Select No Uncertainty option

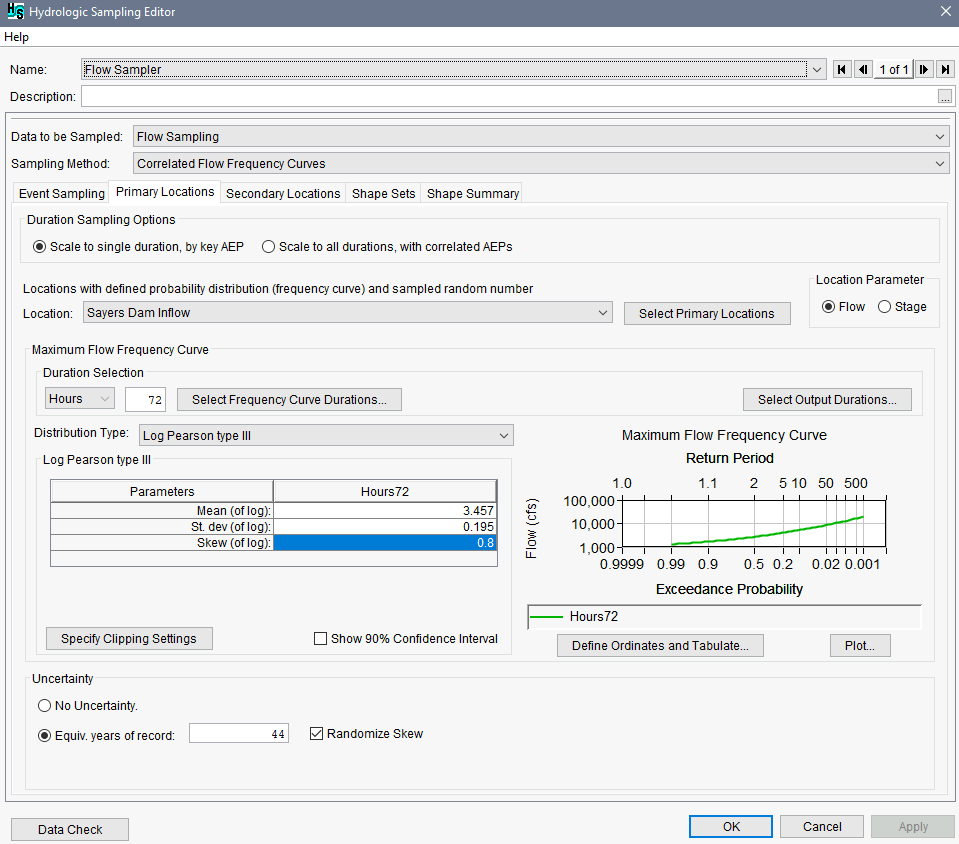tap(44, 705)
